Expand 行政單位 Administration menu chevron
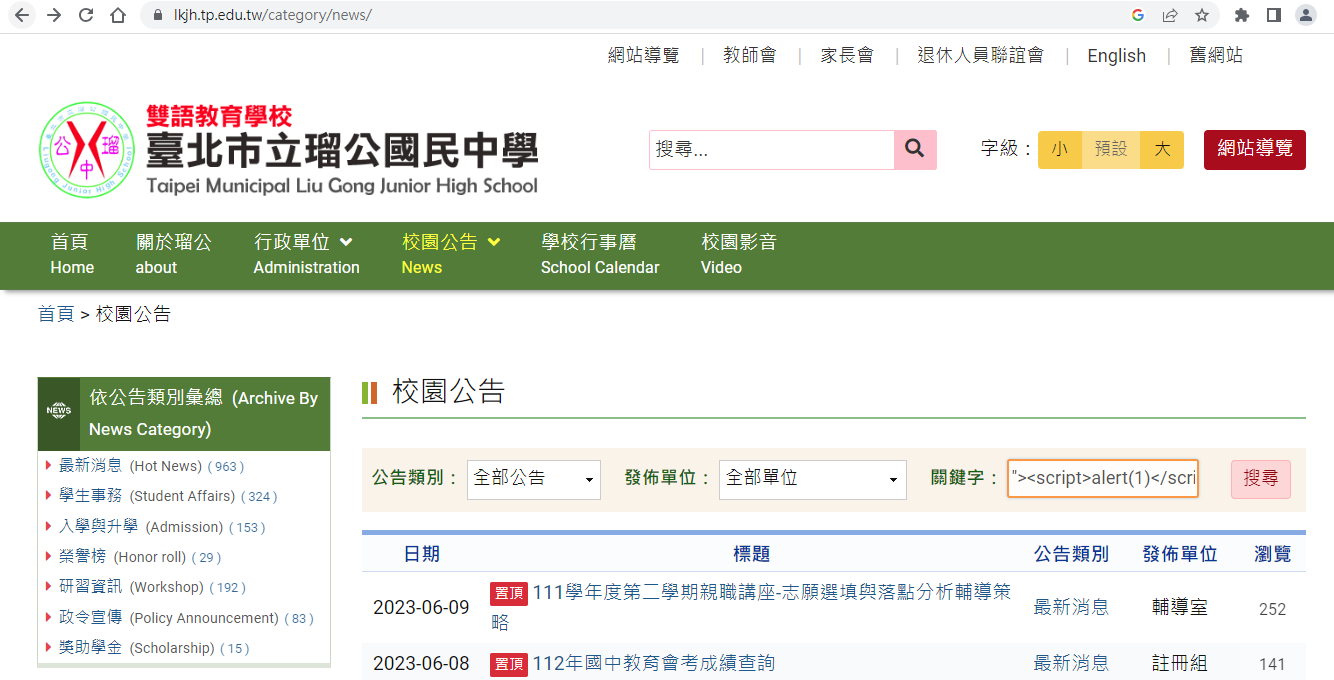1334x680 pixels. [x=346, y=242]
